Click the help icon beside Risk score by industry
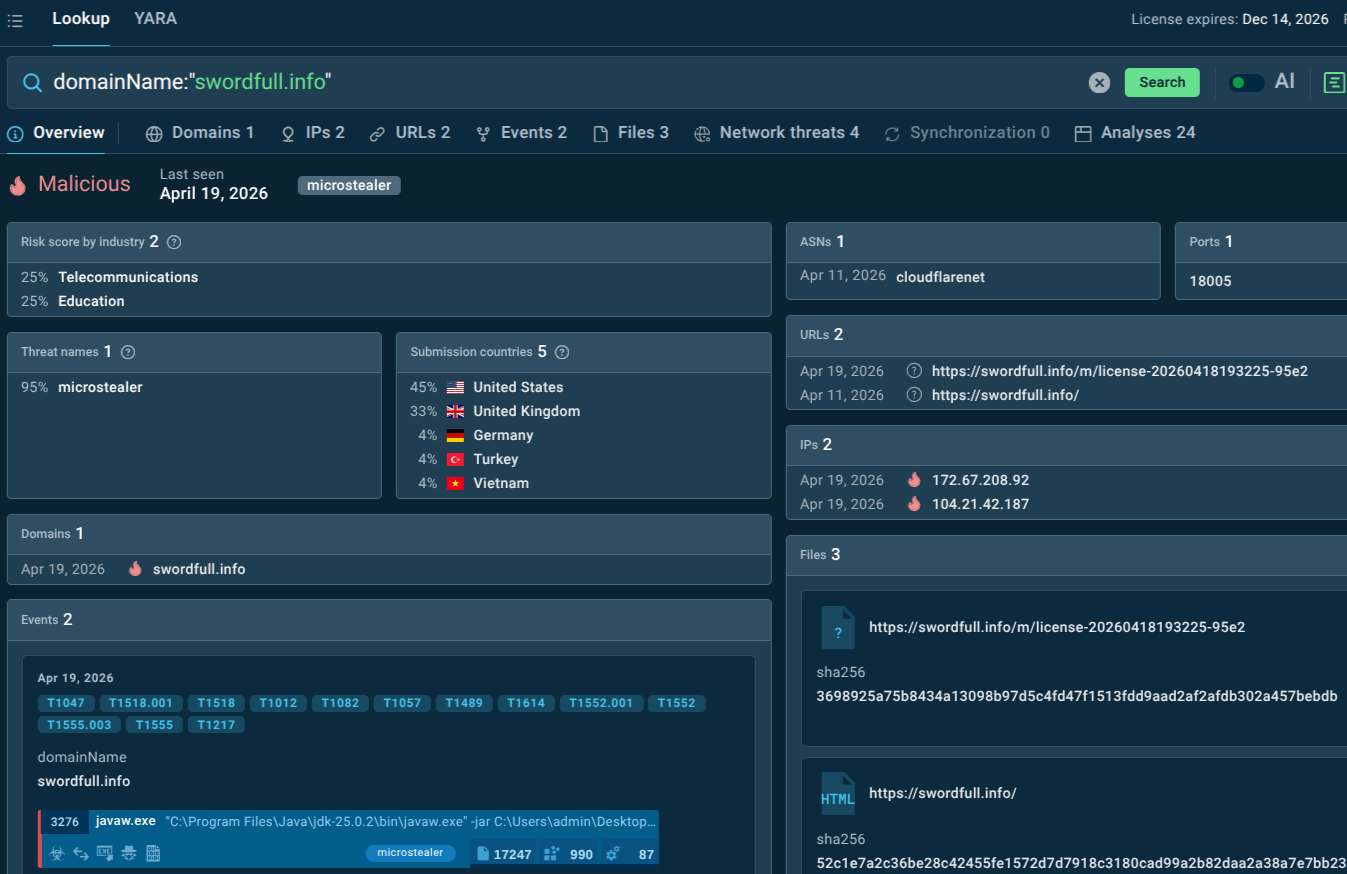Viewport: 1347px width, 874px height. pyautogui.click(x=174, y=242)
